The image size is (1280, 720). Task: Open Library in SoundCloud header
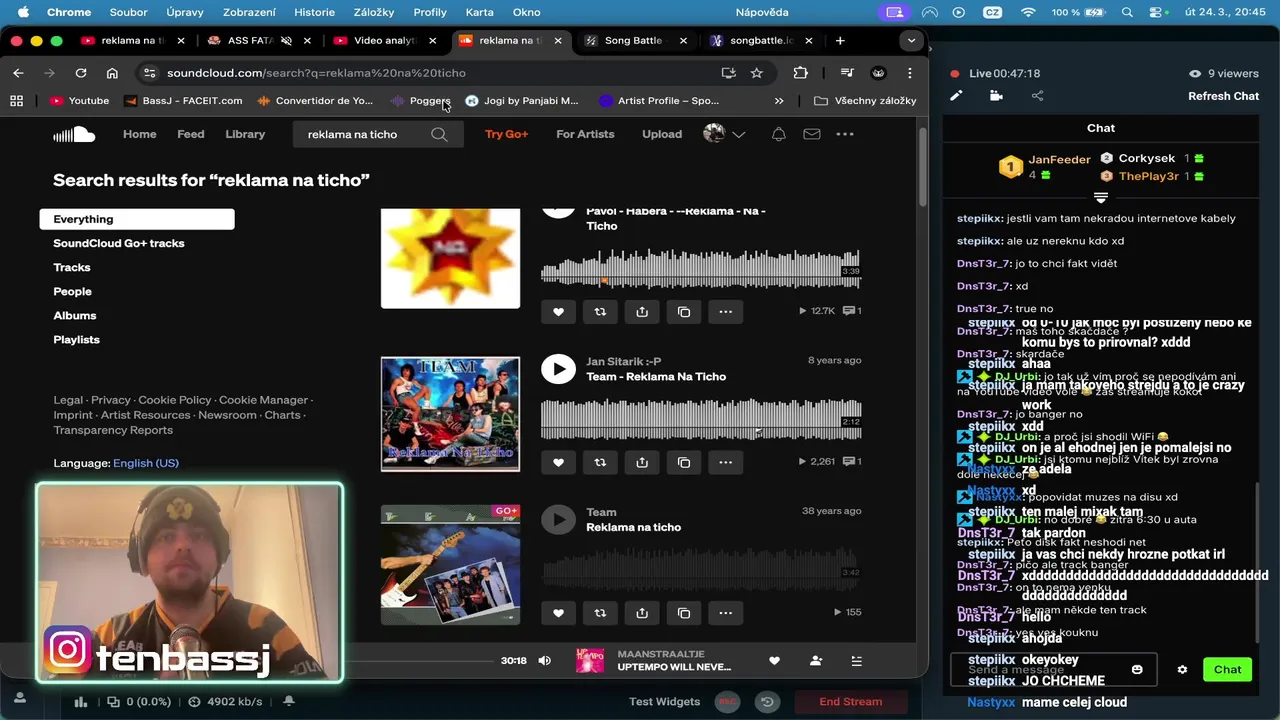point(245,134)
